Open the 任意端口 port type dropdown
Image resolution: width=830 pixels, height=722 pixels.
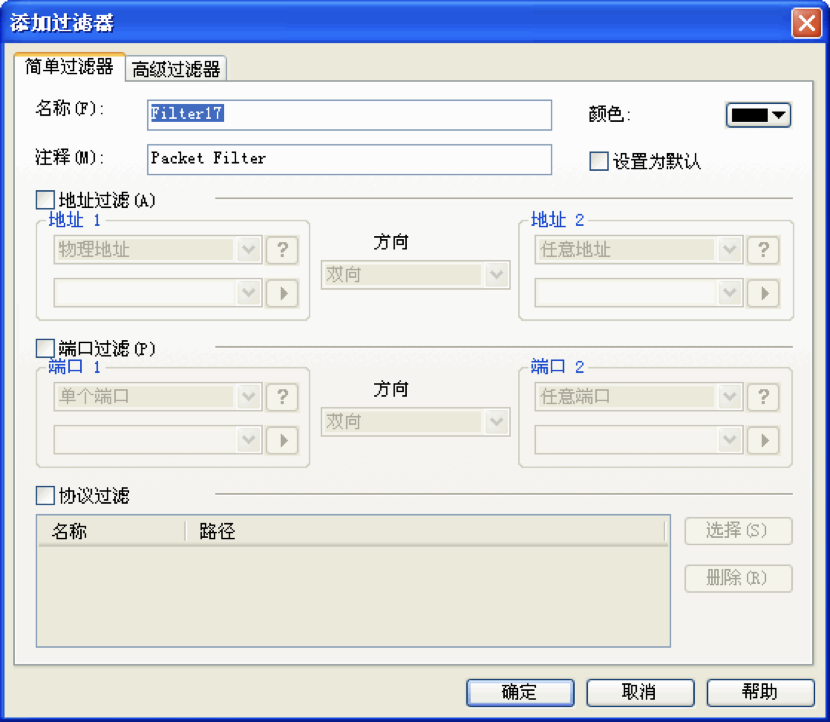637,396
